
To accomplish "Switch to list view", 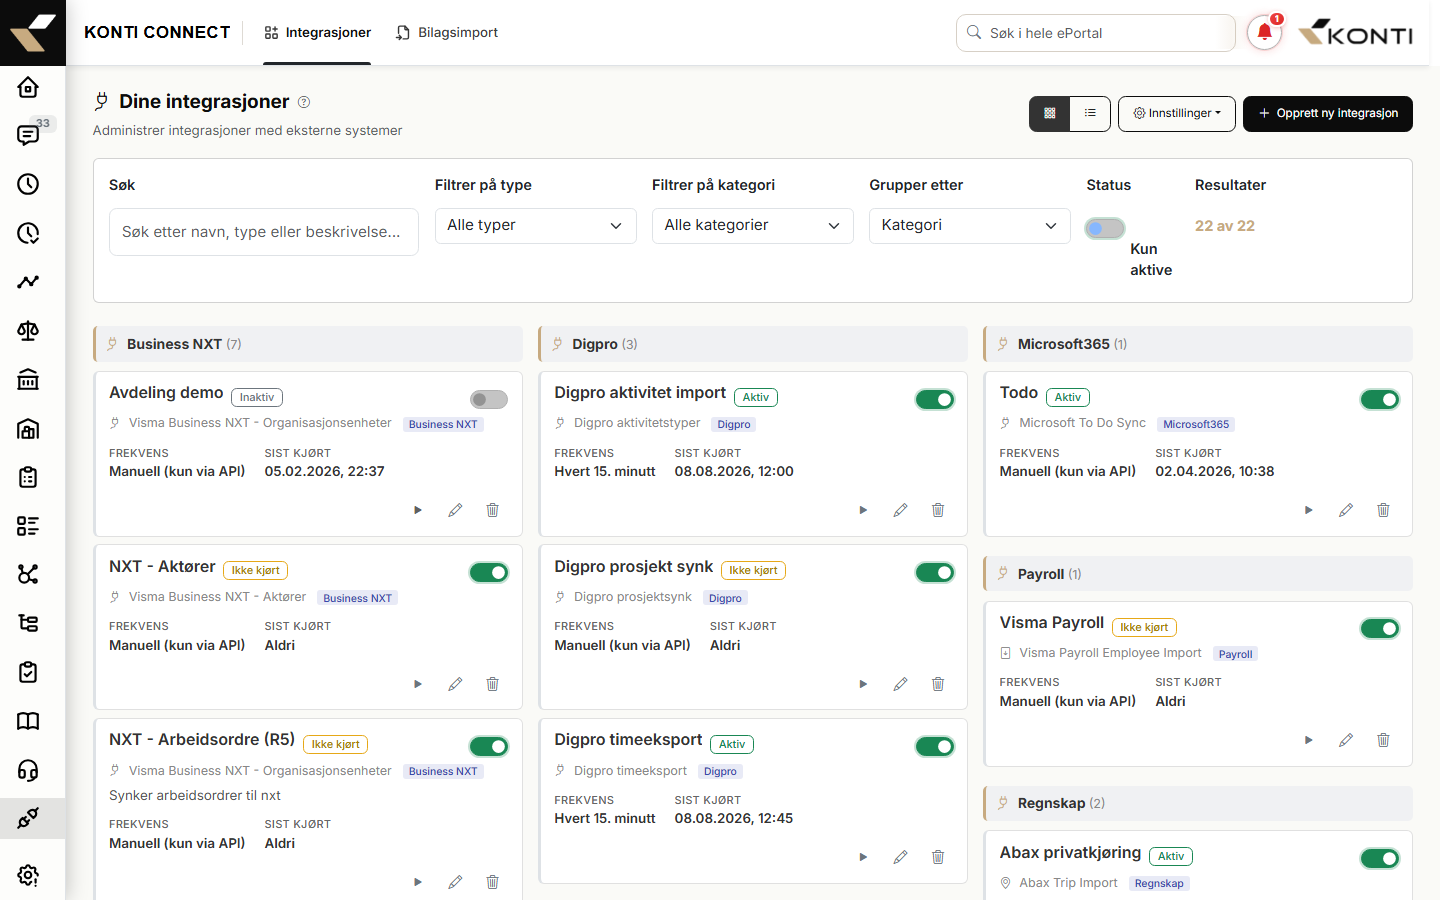I will 1090,113.
